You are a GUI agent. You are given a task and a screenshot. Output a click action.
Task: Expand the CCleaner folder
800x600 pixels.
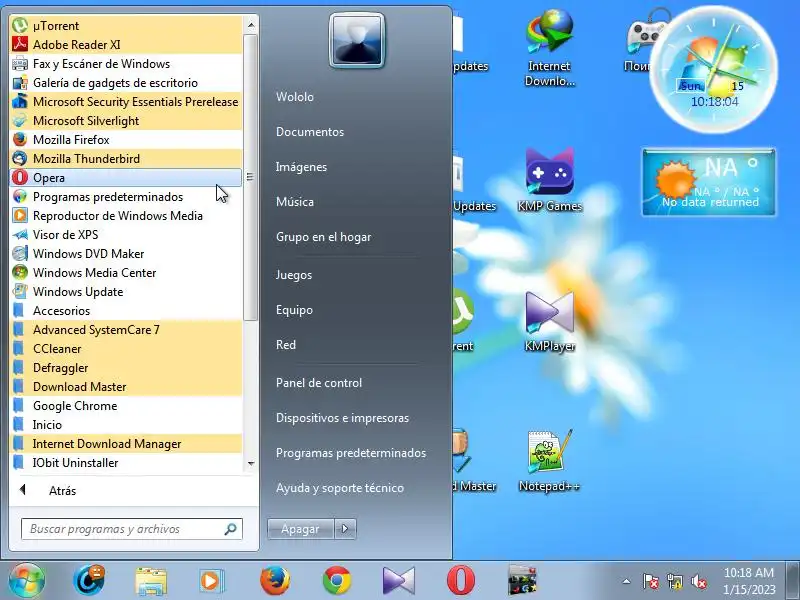pyautogui.click(x=126, y=348)
